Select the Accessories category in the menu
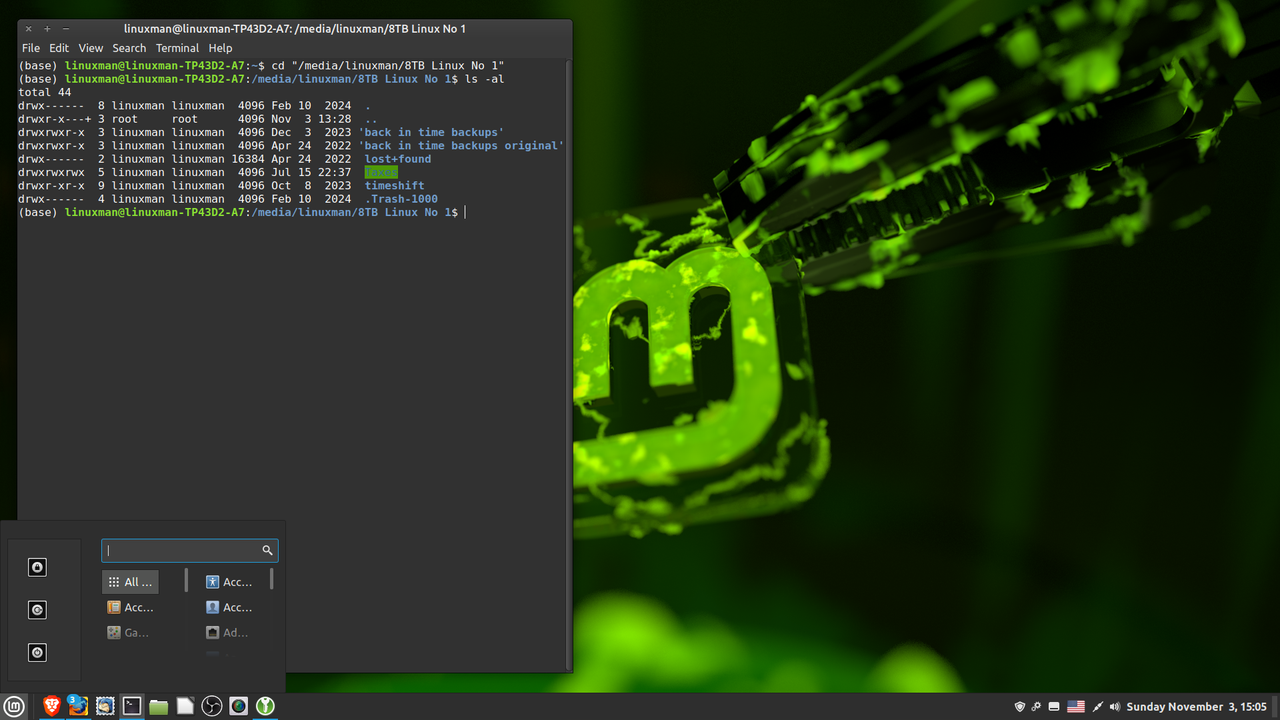1280x720 pixels. tap(130, 607)
